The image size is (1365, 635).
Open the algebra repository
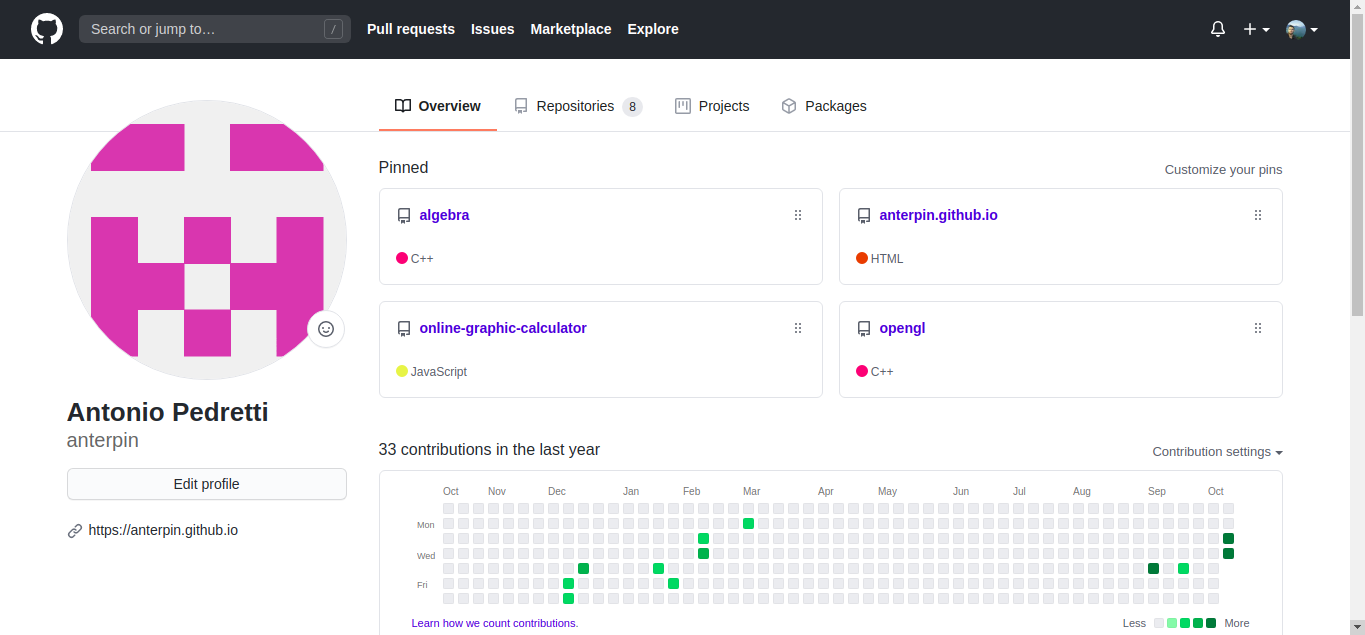pos(444,215)
